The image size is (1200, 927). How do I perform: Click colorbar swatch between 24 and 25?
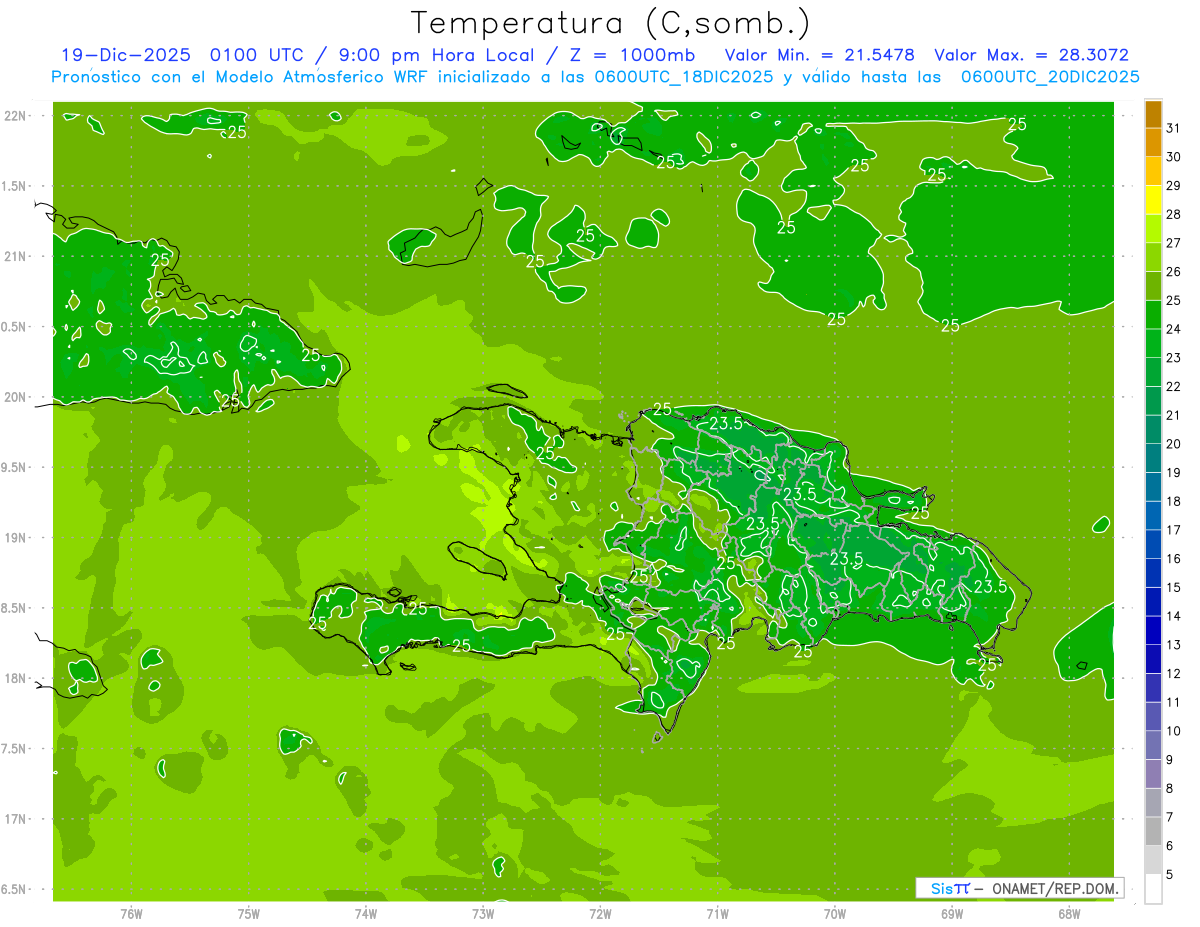click(1153, 314)
